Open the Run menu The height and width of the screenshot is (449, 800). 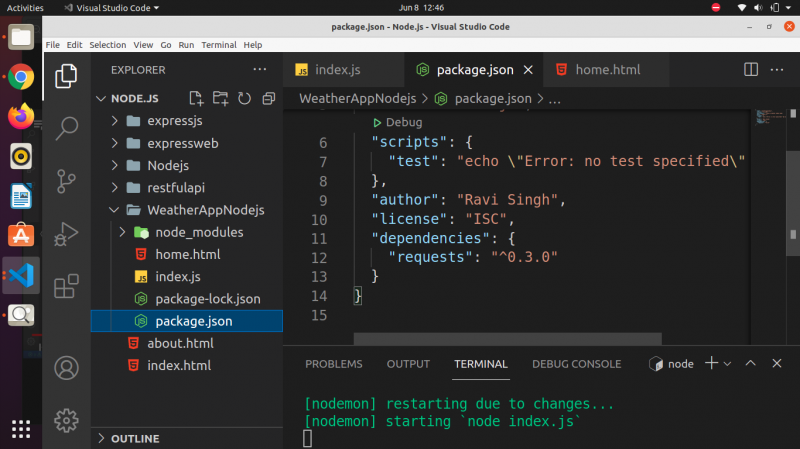186,45
